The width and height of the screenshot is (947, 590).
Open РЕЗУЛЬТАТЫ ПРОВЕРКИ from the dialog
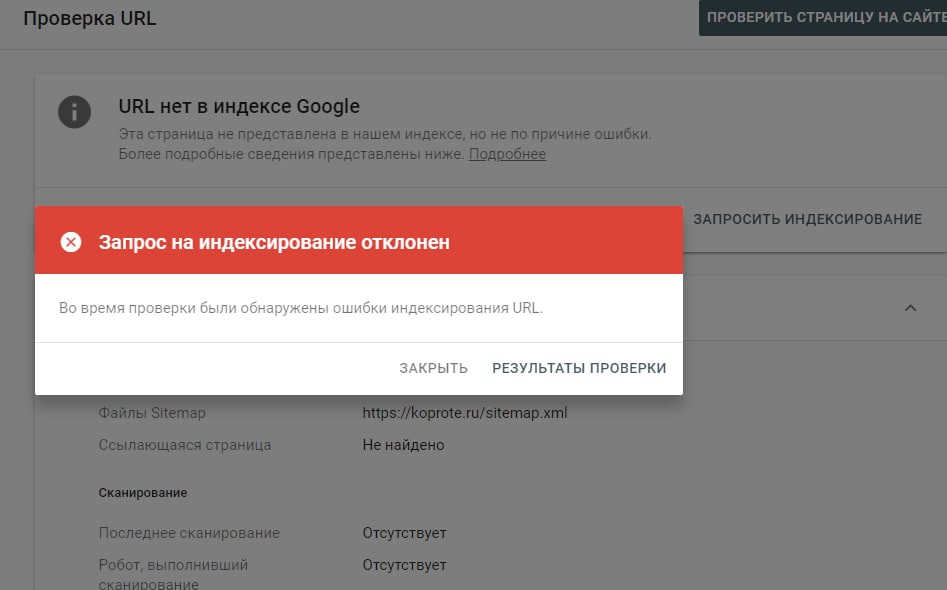tap(579, 368)
